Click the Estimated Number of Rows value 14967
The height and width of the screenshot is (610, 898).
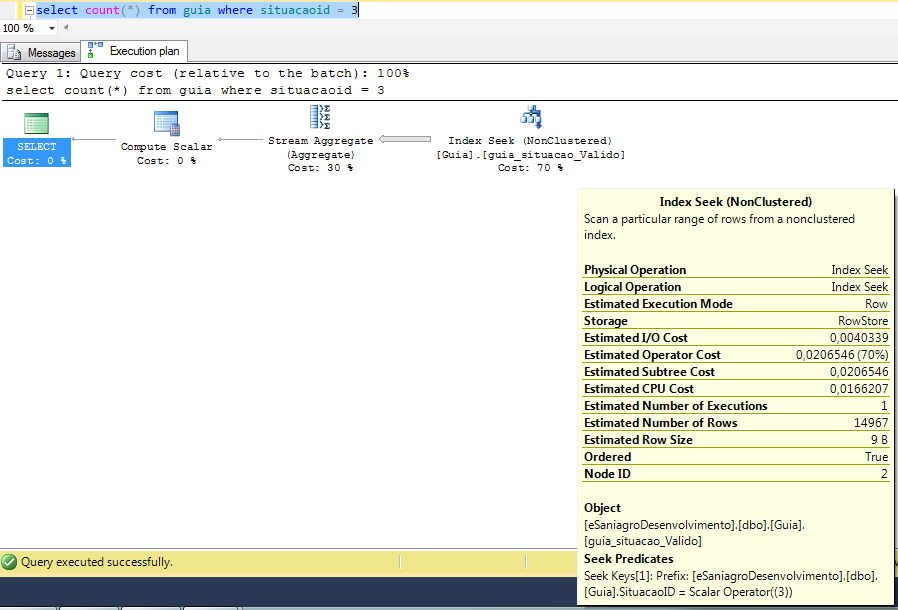(x=871, y=423)
